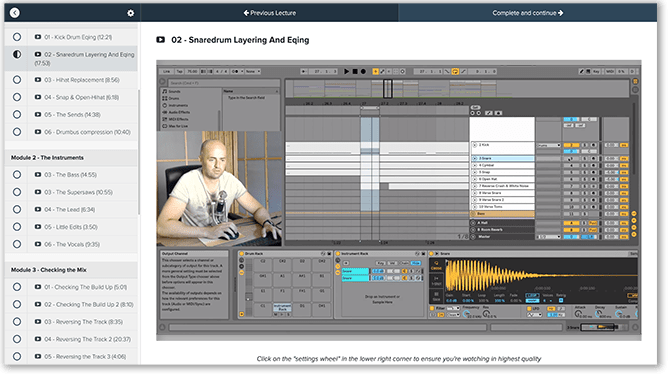Mark 01 - Checking The Build Up circle
Screen dimensions: 672x378
point(17,287)
